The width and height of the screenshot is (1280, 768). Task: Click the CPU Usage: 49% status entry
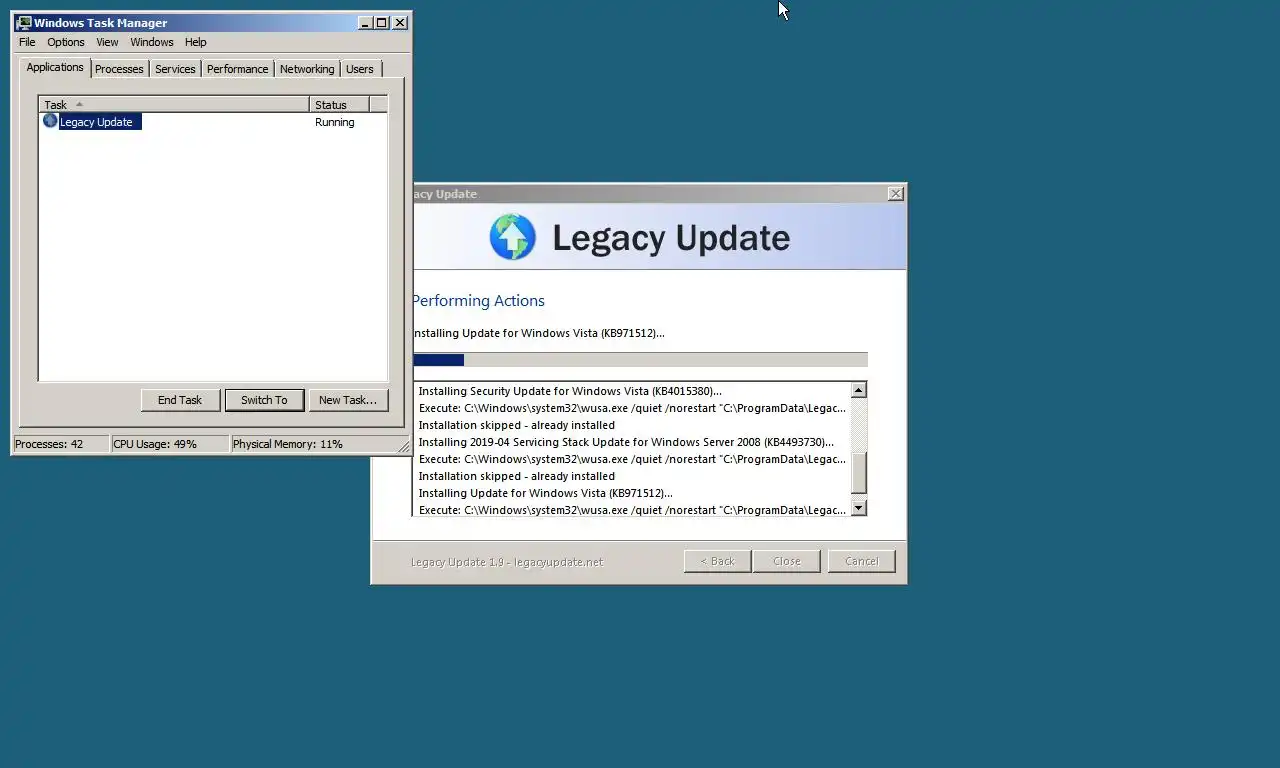point(170,444)
